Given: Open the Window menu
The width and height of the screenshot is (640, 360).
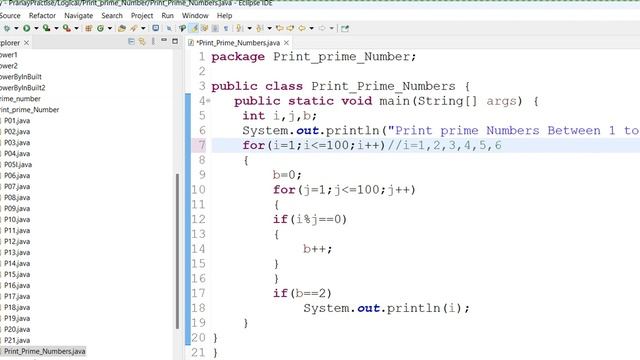Looking at the screenshot, I should (195, 16).
